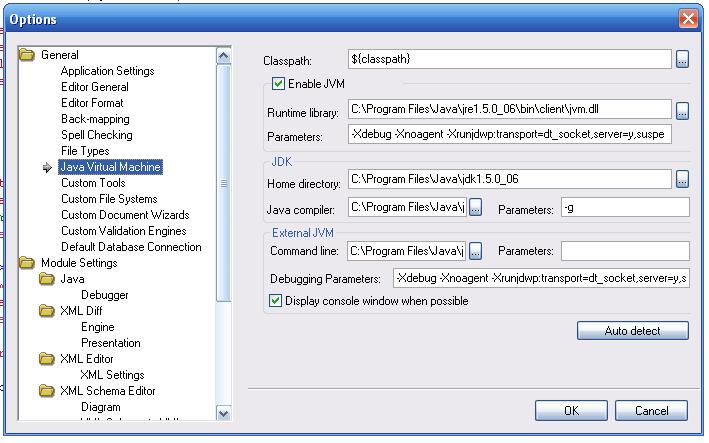Image resolution: width=709 pixels, height=443 pixels.
Task: Click the General folder icon
Action: (x=27, y=55)
